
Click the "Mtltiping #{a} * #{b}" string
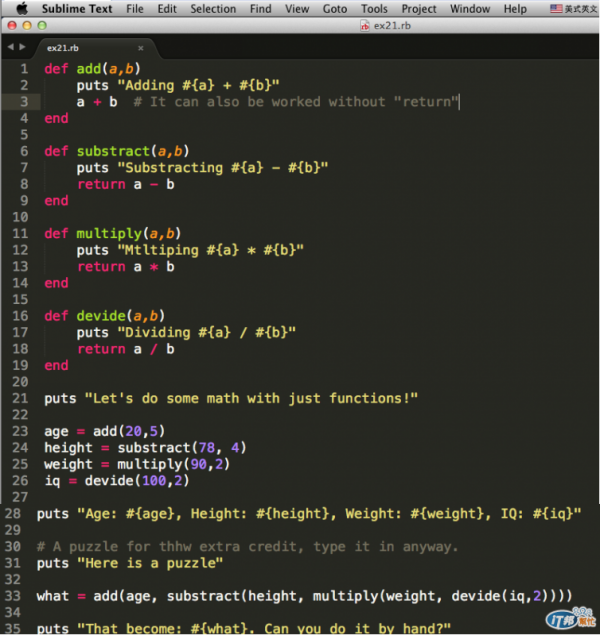(211, 250)
